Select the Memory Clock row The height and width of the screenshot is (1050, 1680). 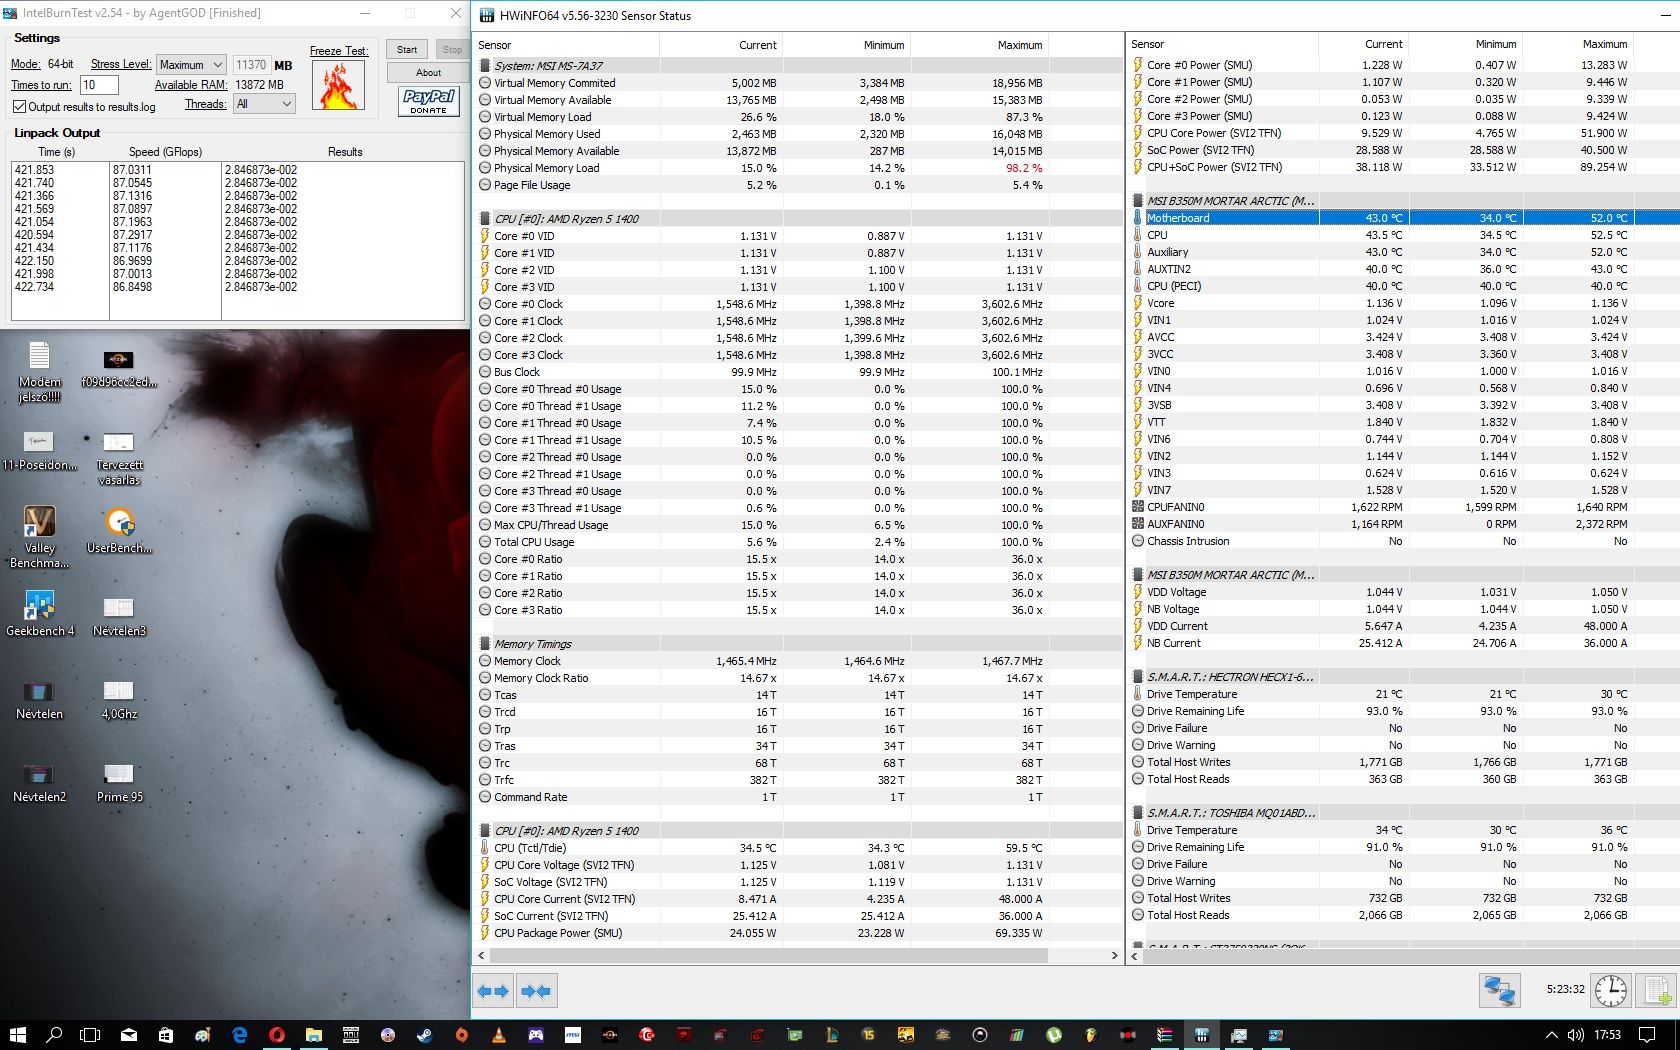pos(798,661)
